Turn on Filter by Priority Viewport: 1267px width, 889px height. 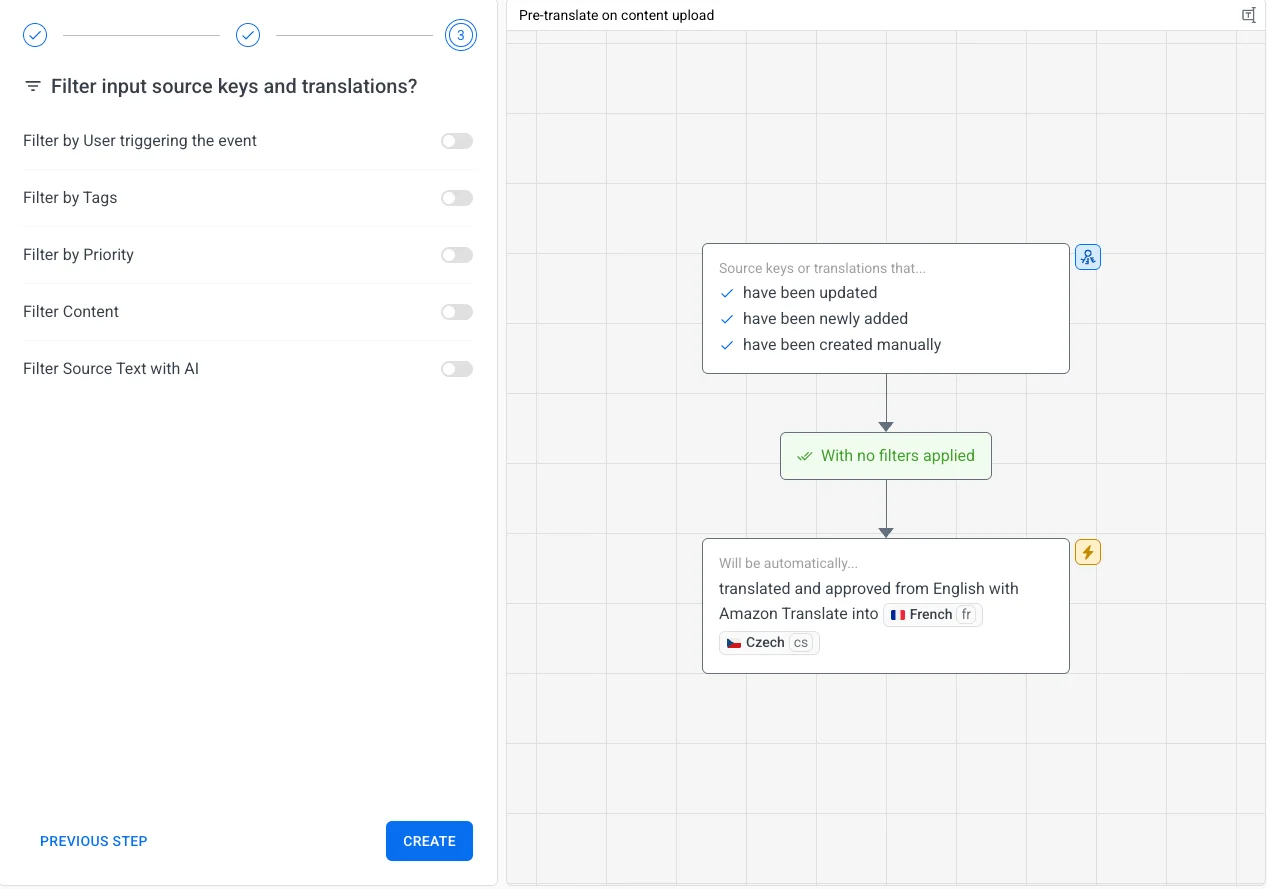pos(457,255)
